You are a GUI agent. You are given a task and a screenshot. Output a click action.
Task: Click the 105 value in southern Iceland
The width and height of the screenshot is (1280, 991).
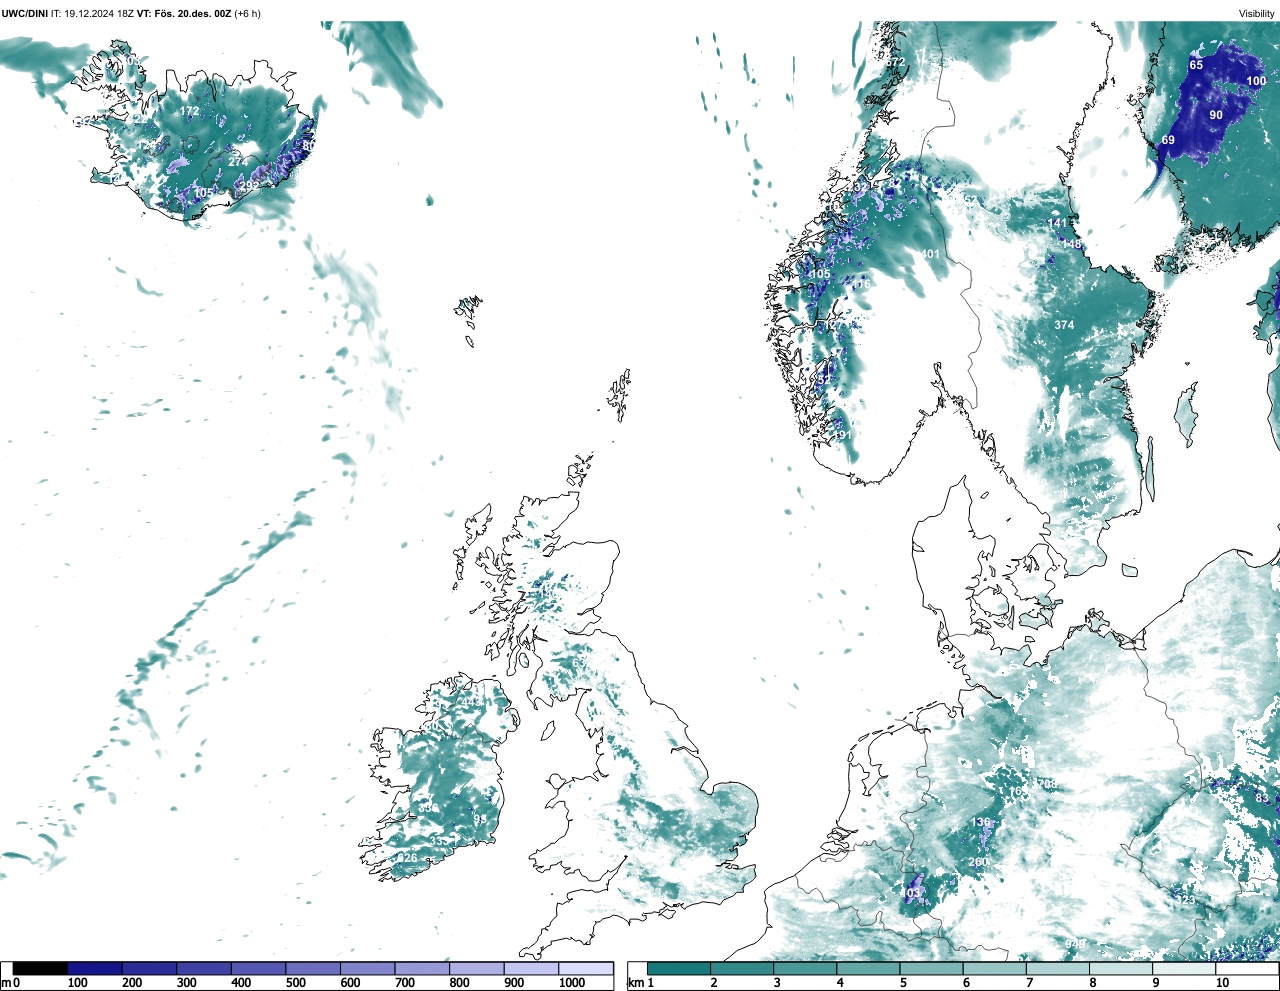point(203,193)
